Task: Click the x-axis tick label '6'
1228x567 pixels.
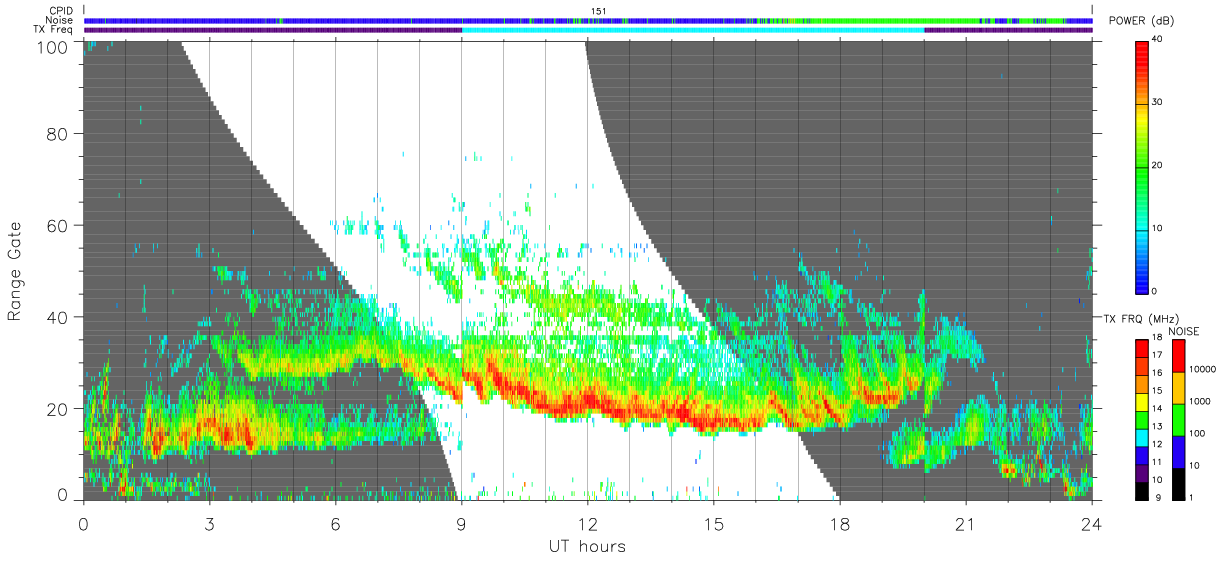Action: [x=335, y=524]
